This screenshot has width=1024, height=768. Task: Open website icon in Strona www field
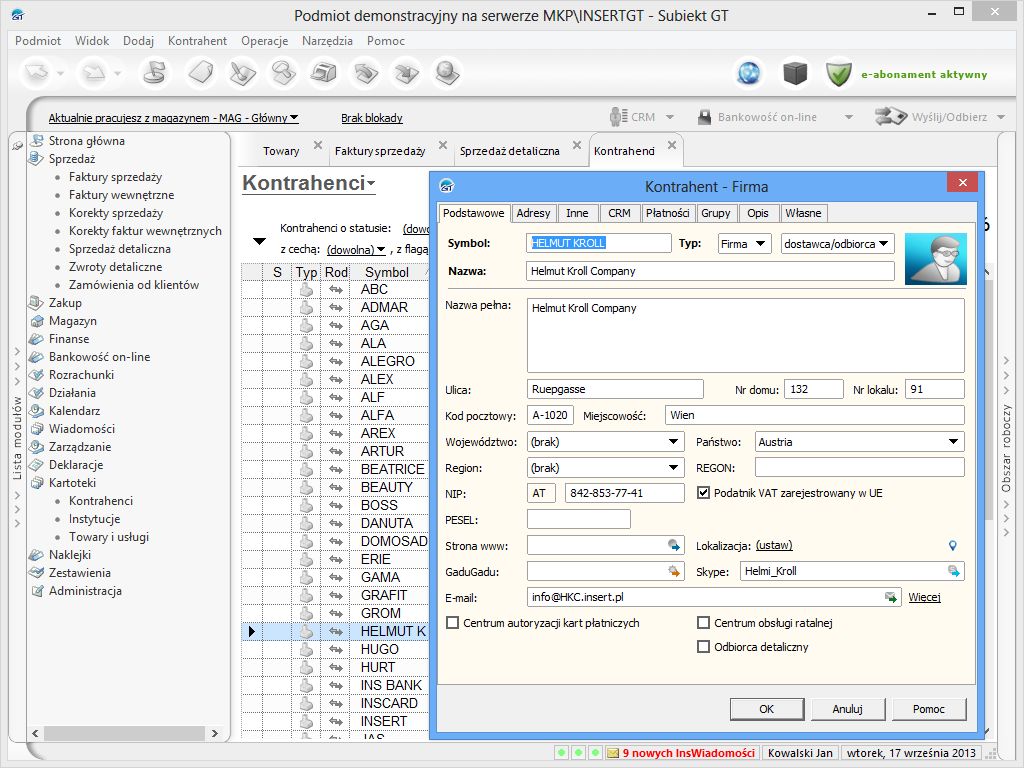pos(675,545)
